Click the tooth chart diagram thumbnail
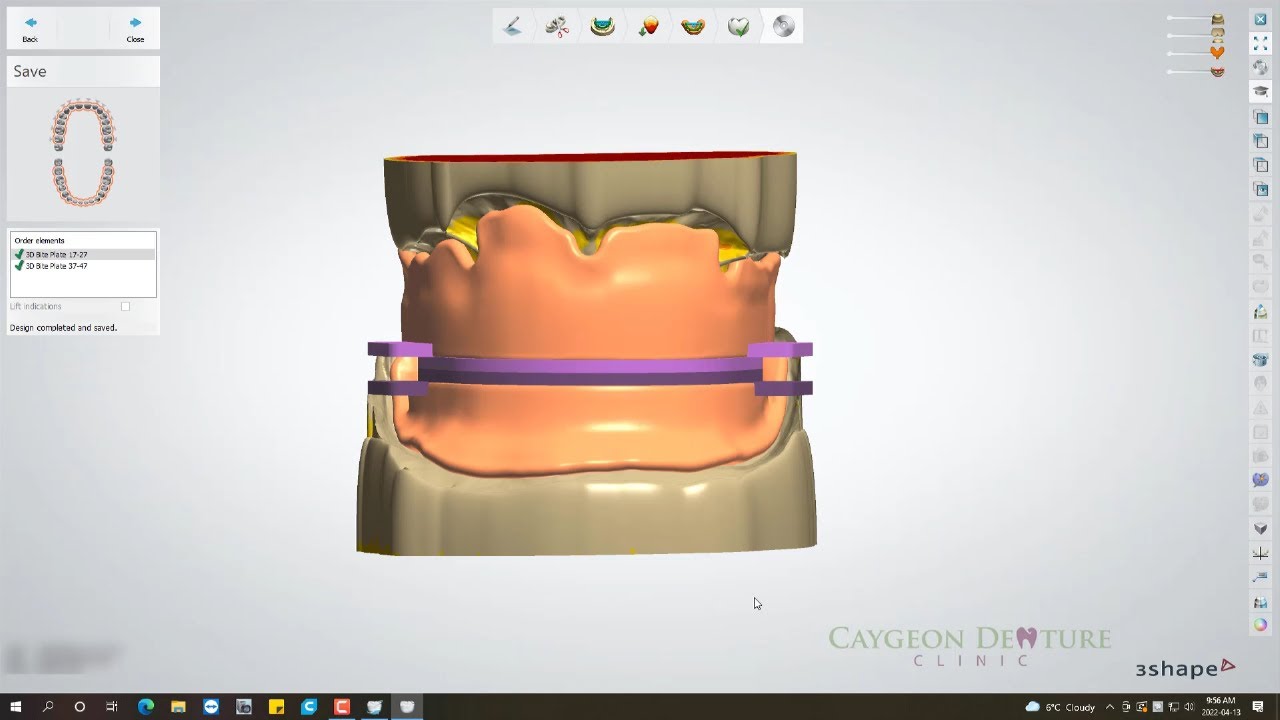This screenshot has width=1280, height=720. coord(83,153)
